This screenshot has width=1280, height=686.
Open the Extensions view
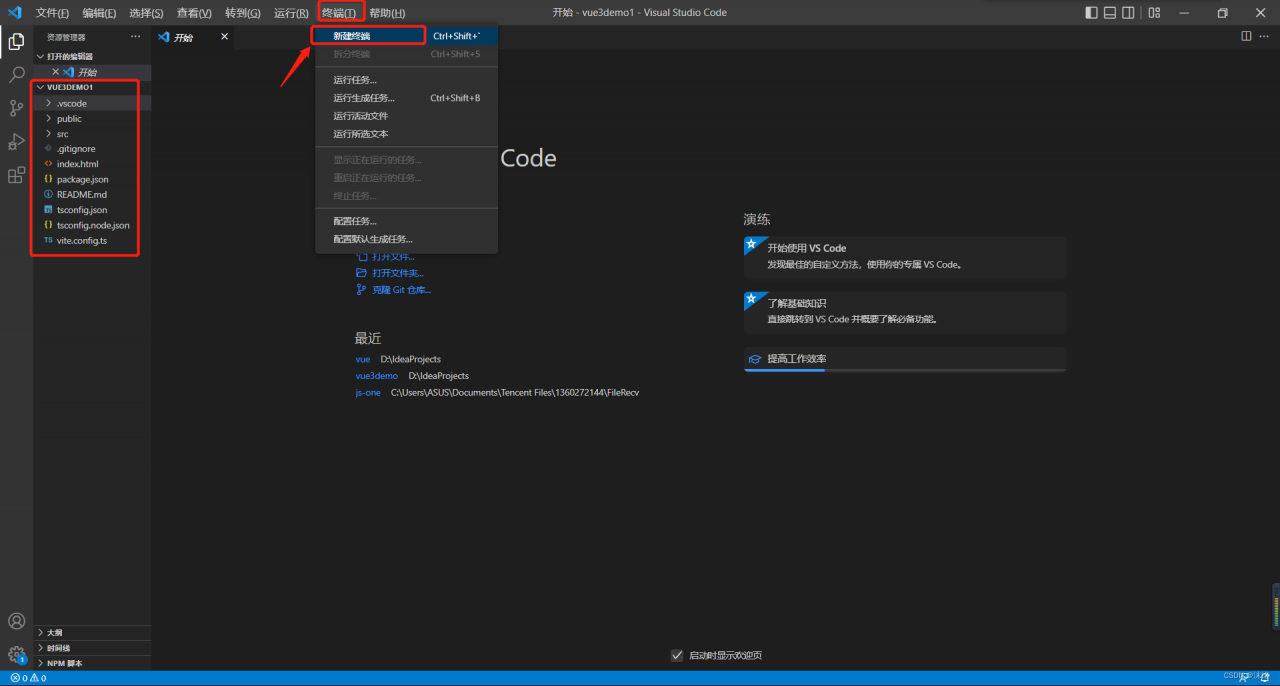(x=16, y=175)
